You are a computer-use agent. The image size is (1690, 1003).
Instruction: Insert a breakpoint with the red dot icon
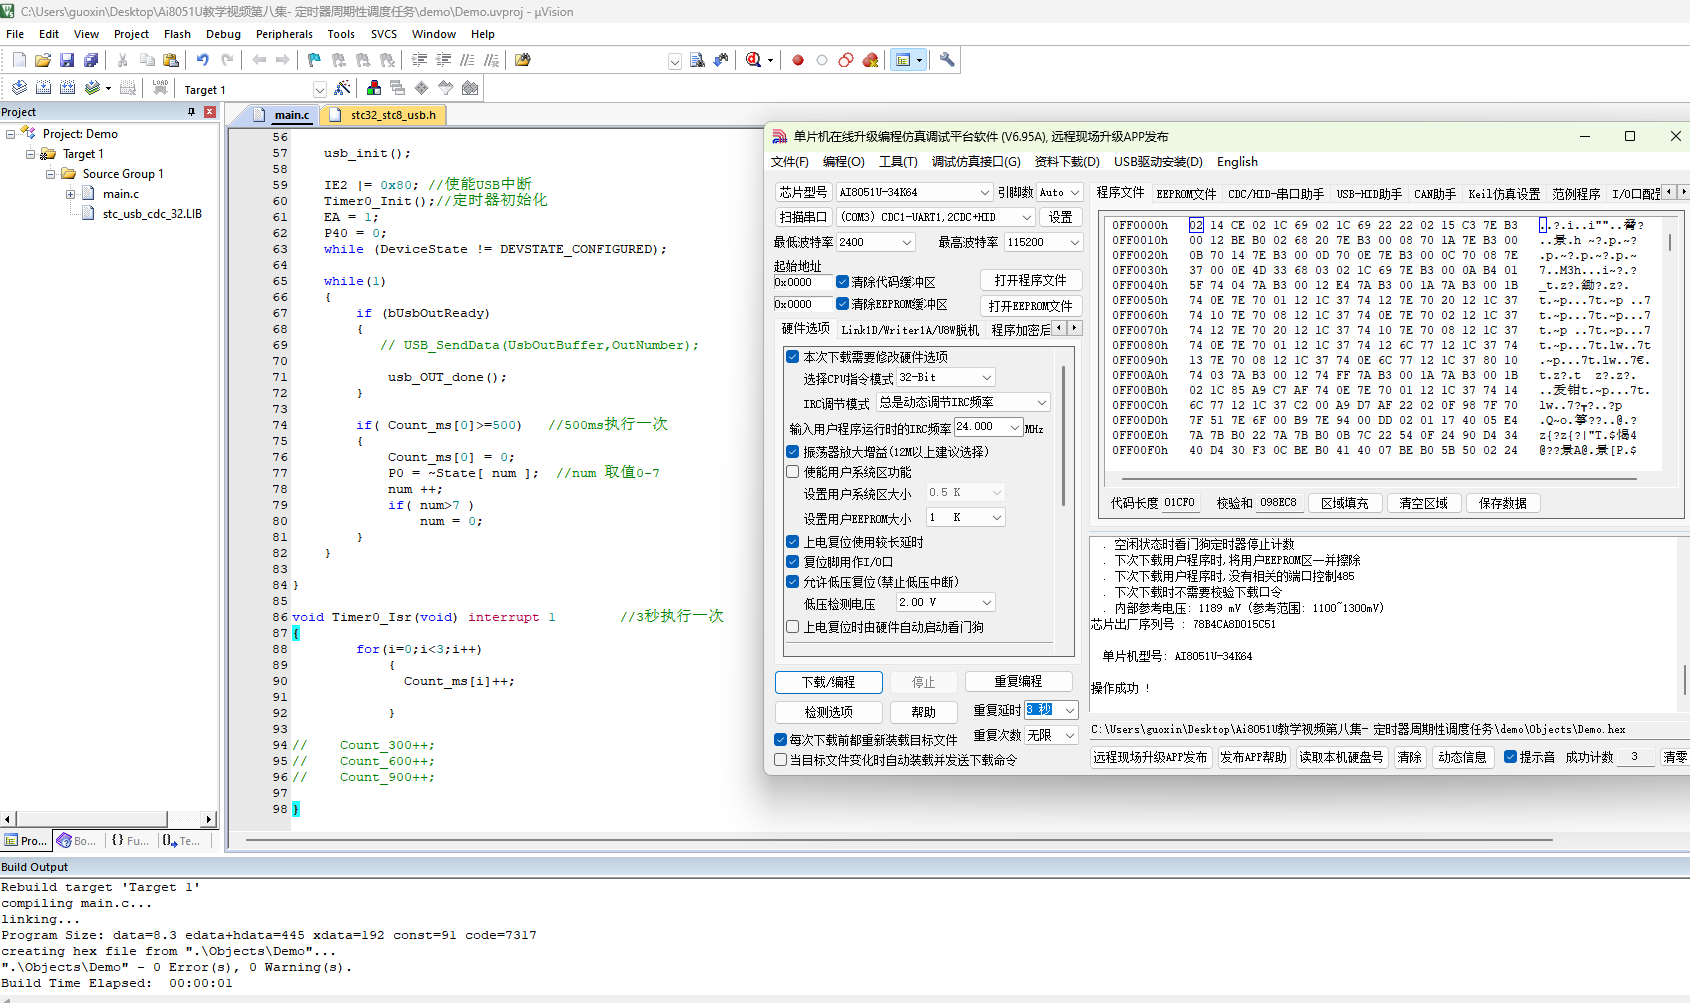798,60
